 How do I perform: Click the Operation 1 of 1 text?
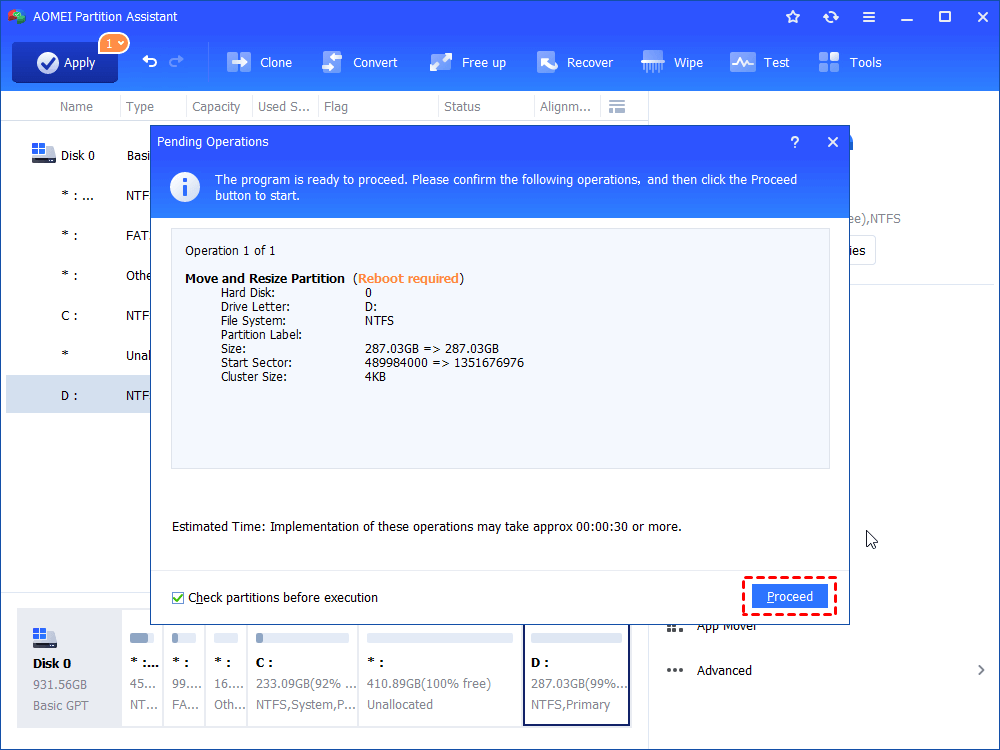(230, 251)
